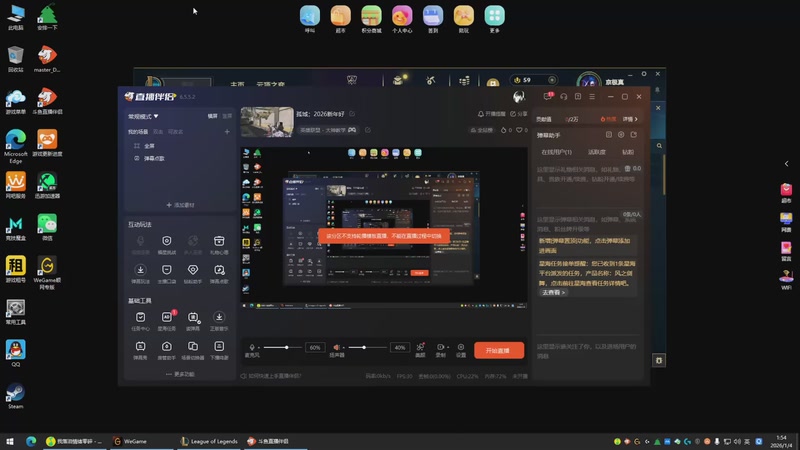
Task: Switch to 竖屏 portrait orientation
Action: (227, 116)
